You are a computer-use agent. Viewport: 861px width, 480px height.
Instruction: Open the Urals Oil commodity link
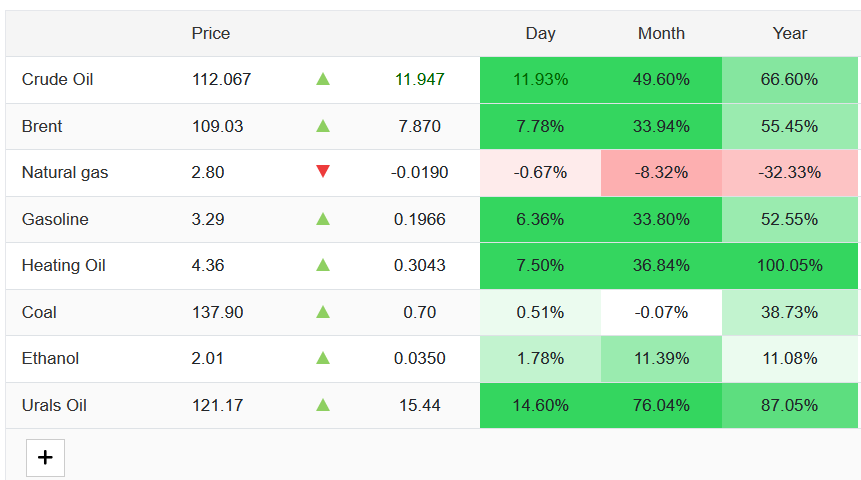pos(54,405)
